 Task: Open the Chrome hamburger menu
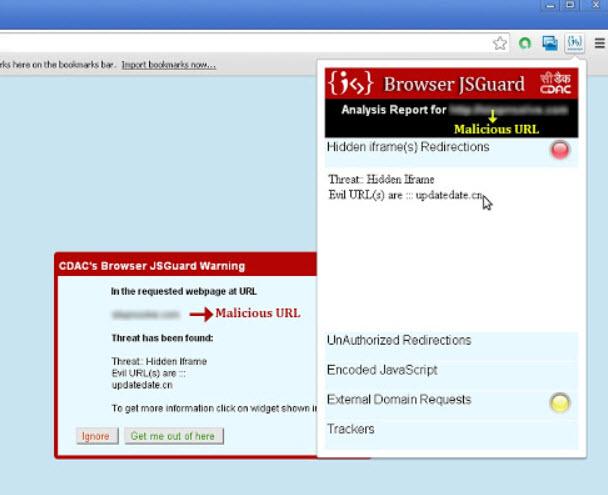tap(600, 43)
